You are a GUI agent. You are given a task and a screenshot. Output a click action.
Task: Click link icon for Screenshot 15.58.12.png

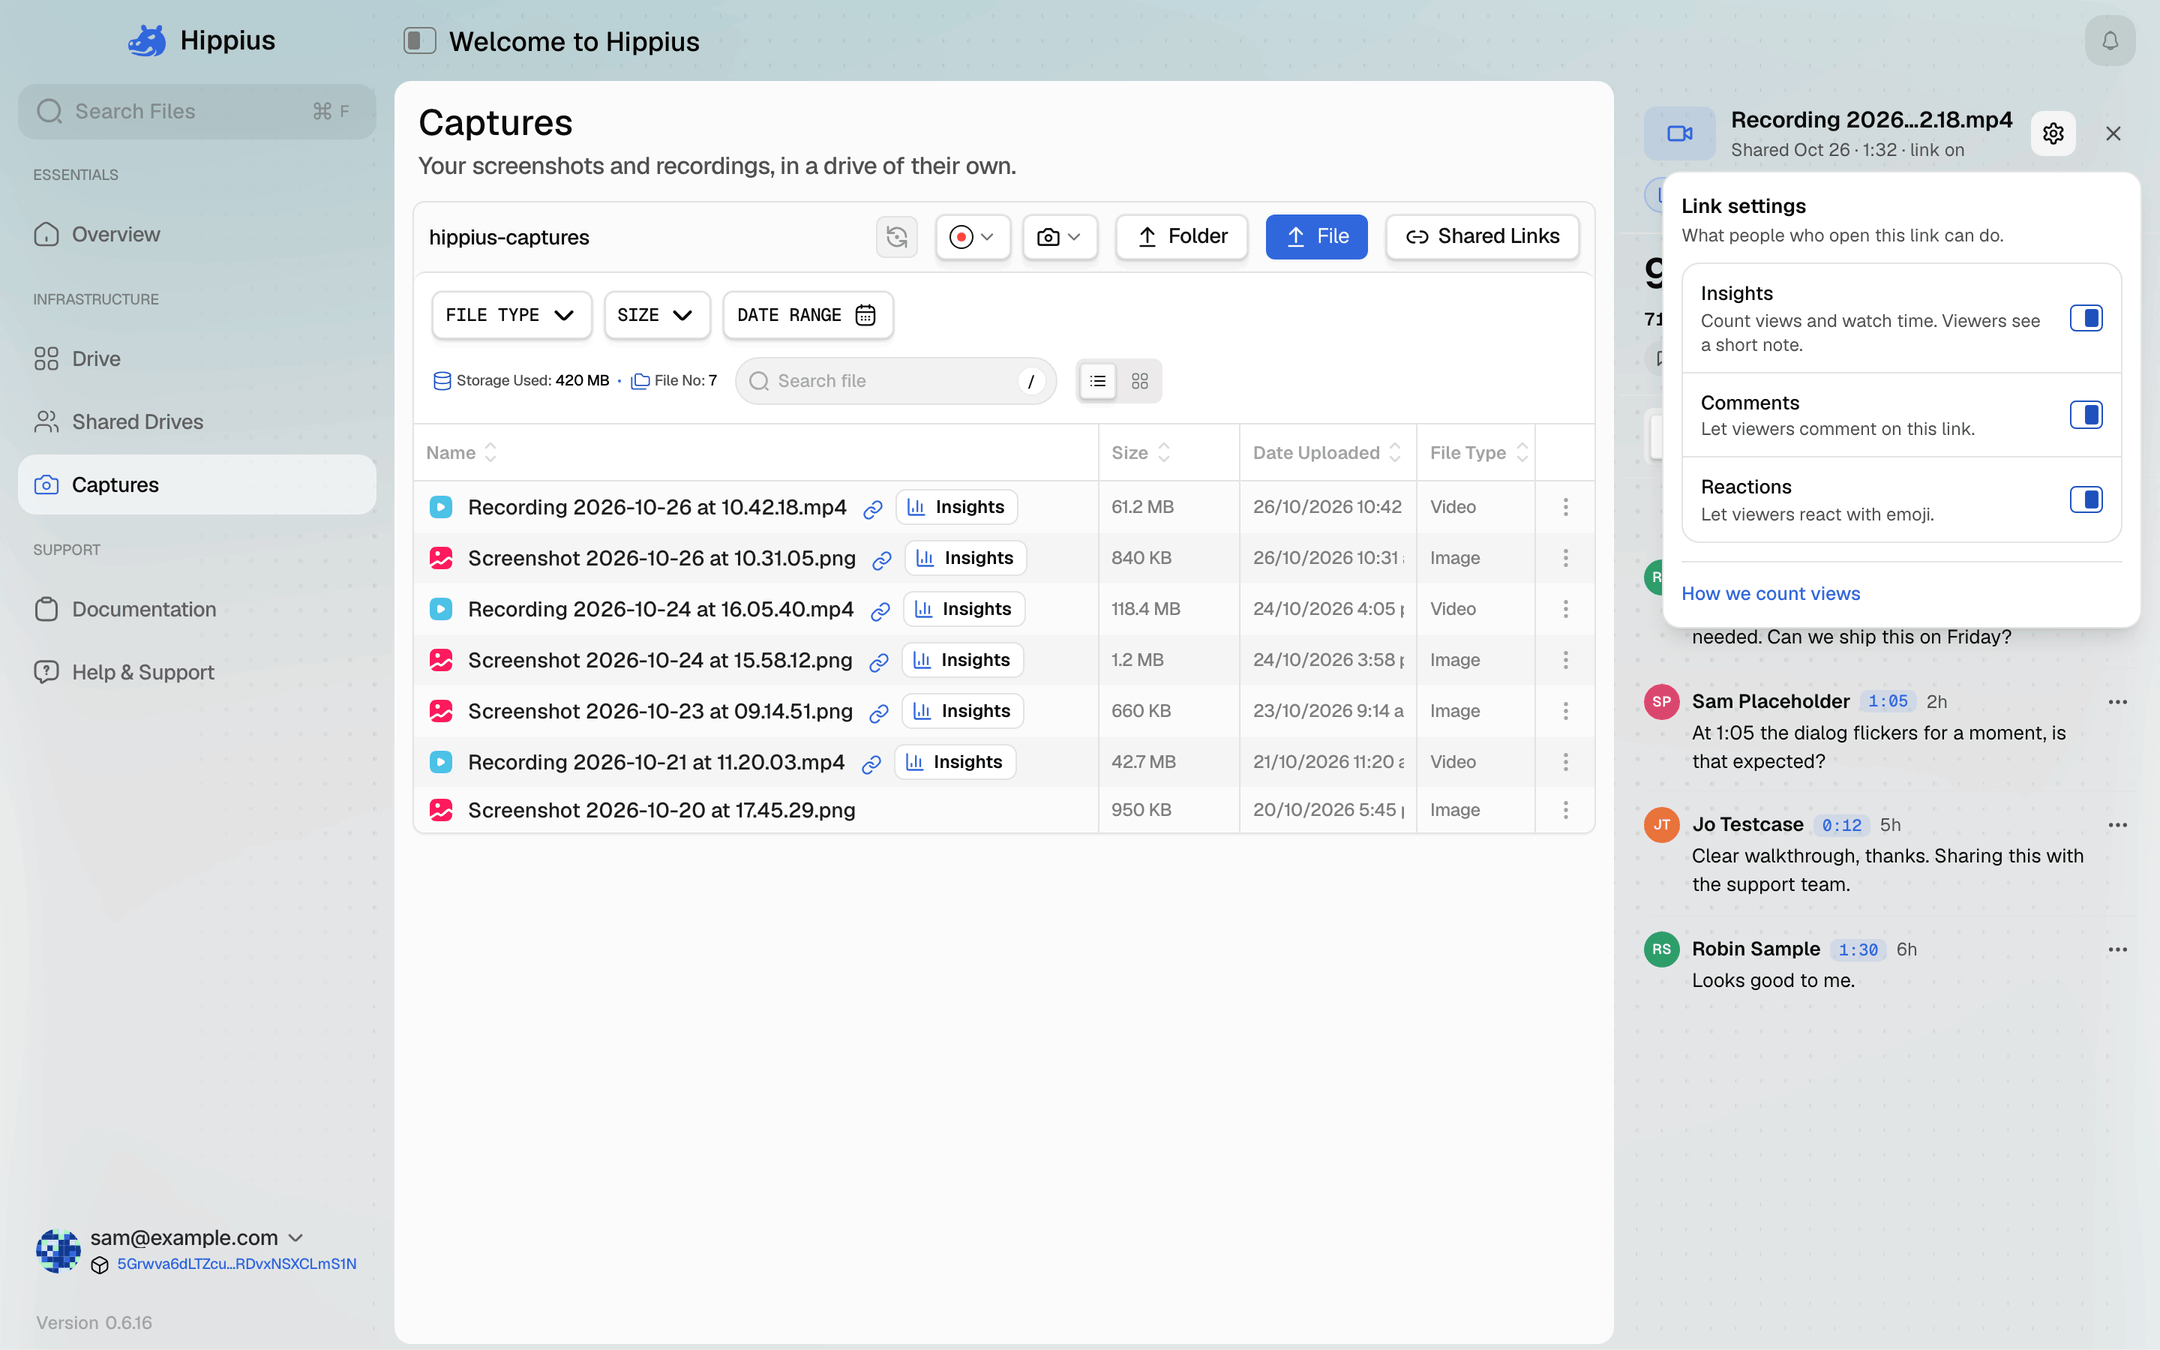879,662
